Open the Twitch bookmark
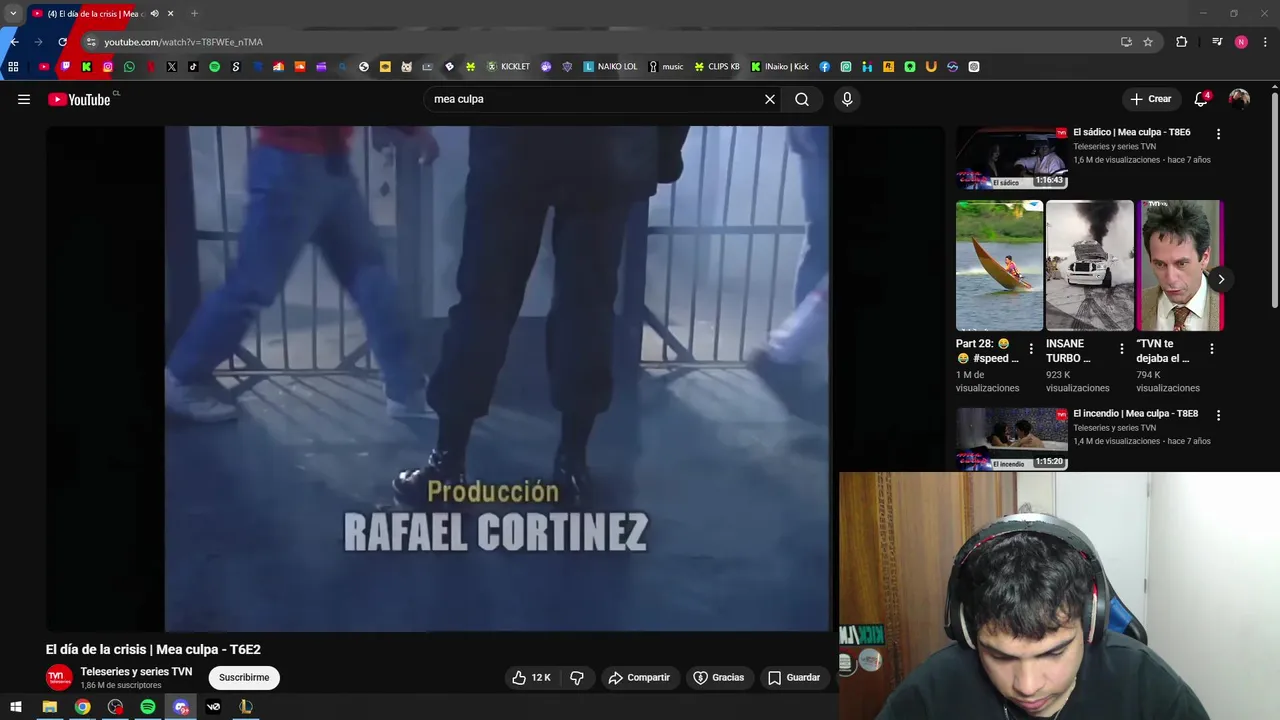This screenshot has width=1280, height=720. (x=65, y=67)
